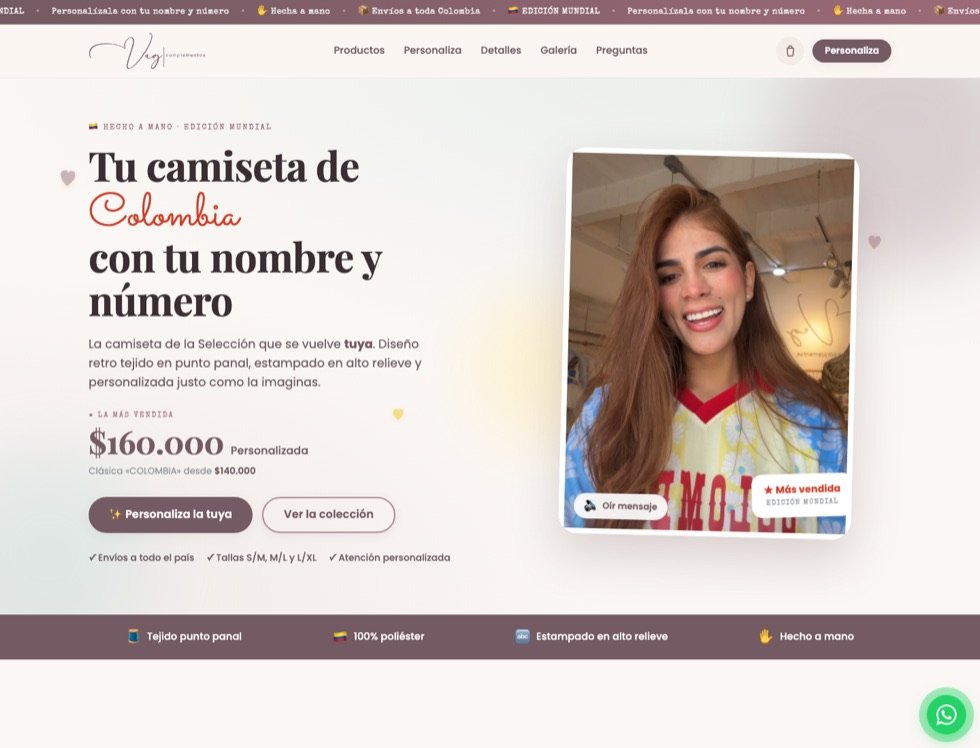Click the speaker icon in Oír mensaje

[x=589, y=506]
